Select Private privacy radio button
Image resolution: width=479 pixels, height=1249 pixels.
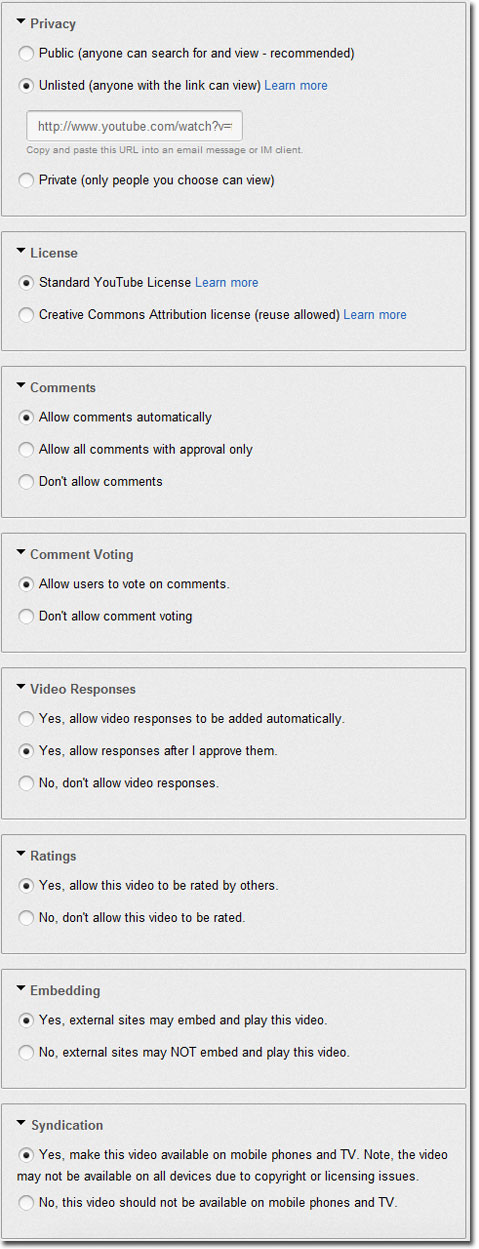(27, 181)
